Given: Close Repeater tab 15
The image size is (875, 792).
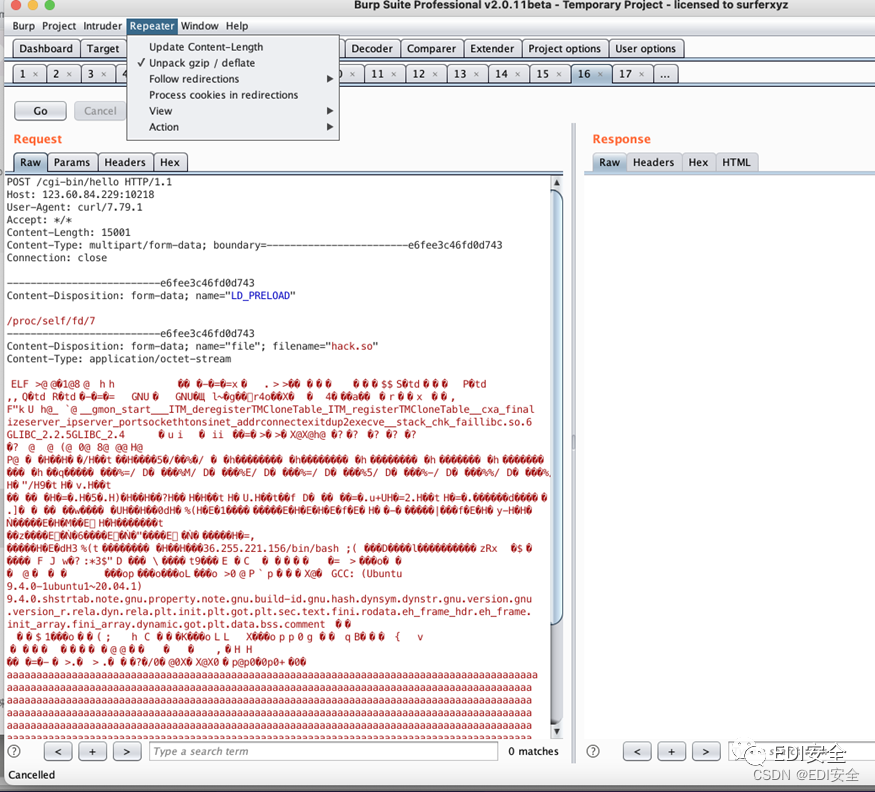Looking at the screenshot, I should 559,74.
